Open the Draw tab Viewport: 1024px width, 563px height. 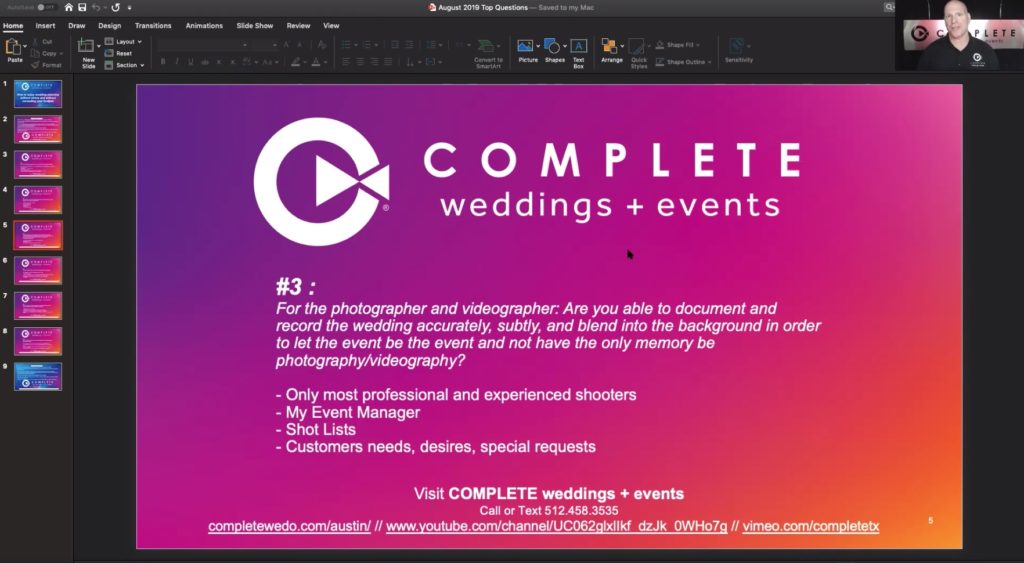[x=76, y=26]
